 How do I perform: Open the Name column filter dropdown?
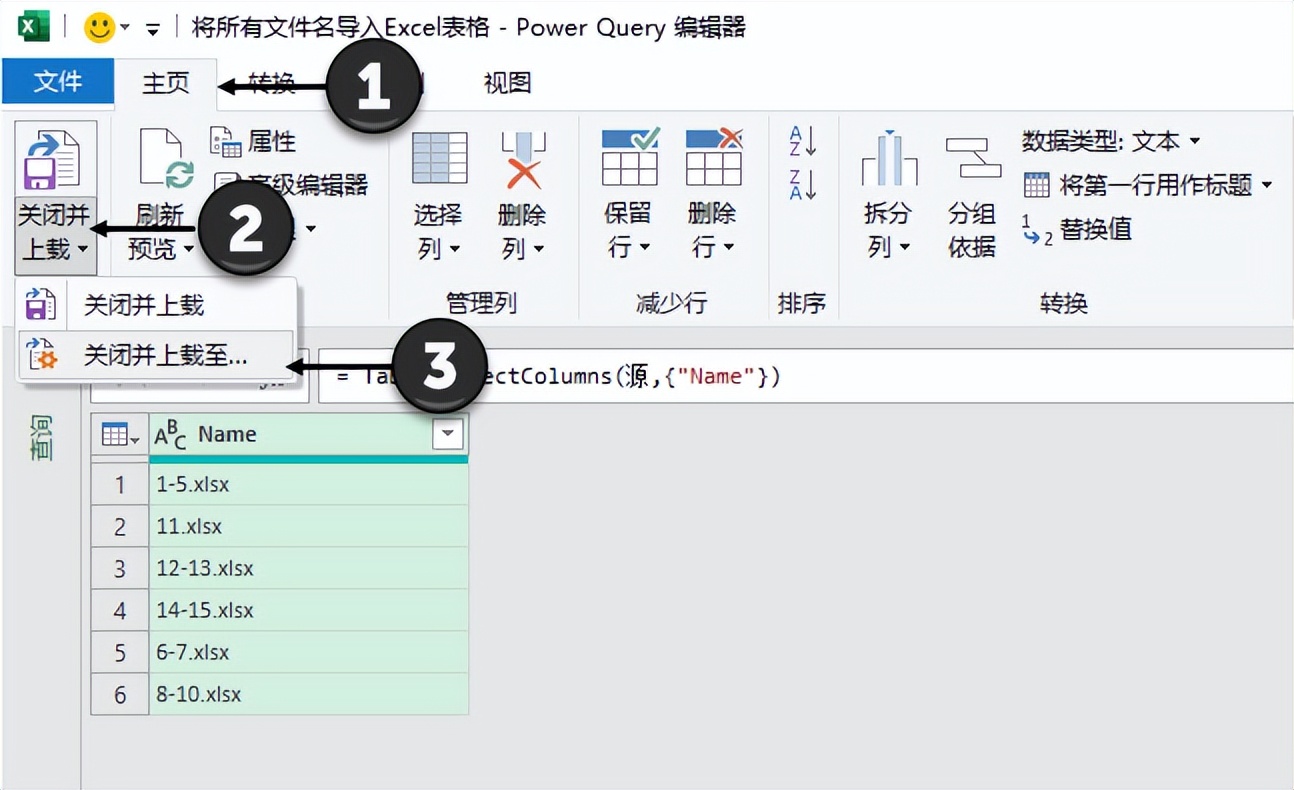[x=448, y=434]
